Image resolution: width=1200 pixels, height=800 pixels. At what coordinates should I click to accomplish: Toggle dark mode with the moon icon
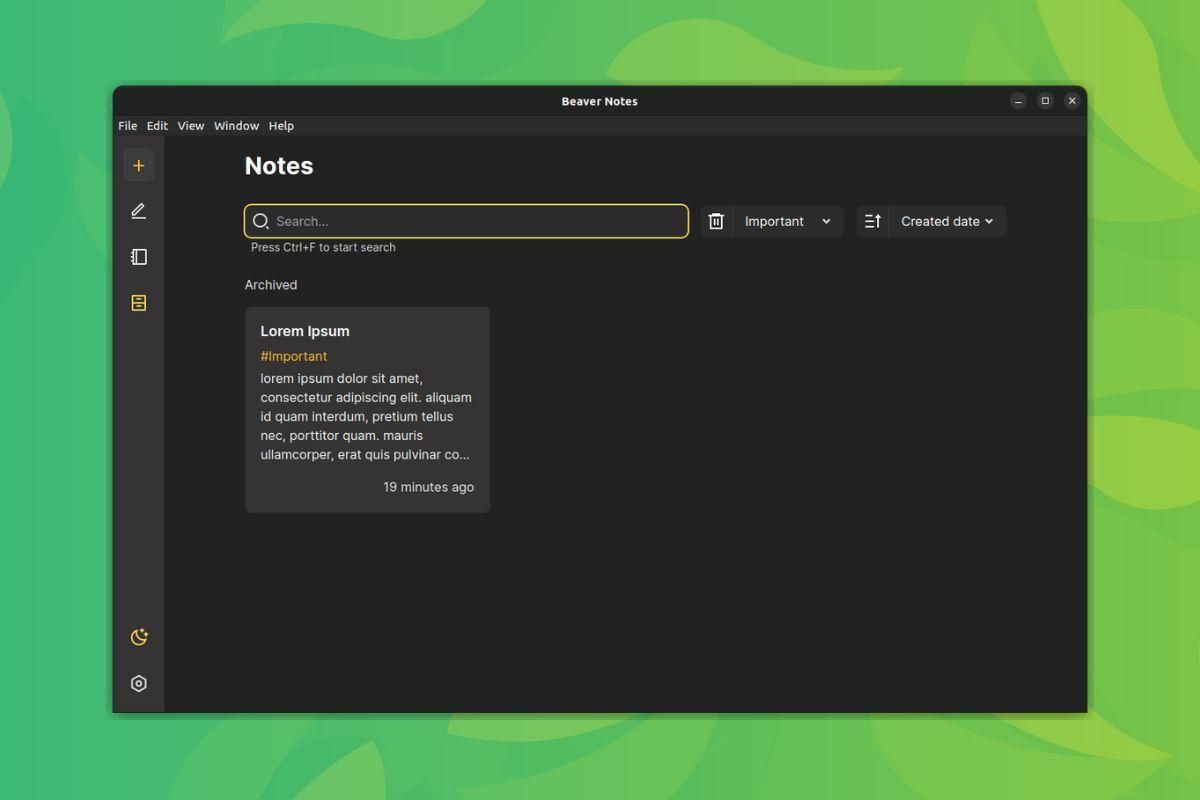[138, 637]
